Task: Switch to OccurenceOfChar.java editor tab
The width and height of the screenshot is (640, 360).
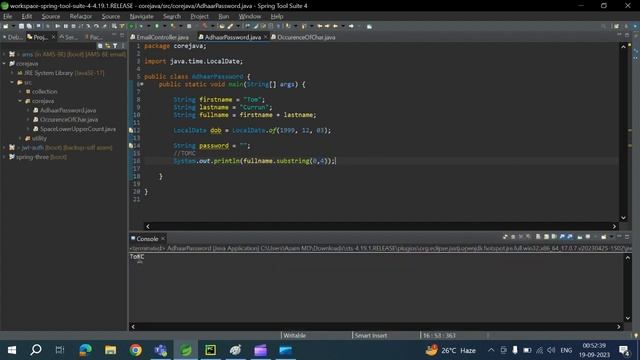Action: tap(303, 37)
